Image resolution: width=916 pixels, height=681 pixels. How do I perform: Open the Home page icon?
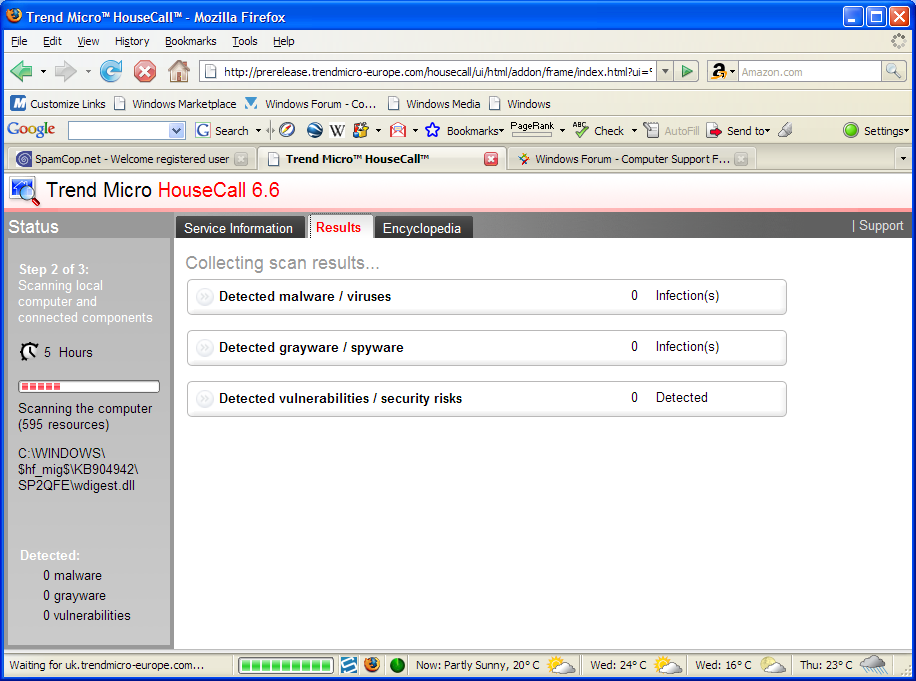click(x=179, y=71)
